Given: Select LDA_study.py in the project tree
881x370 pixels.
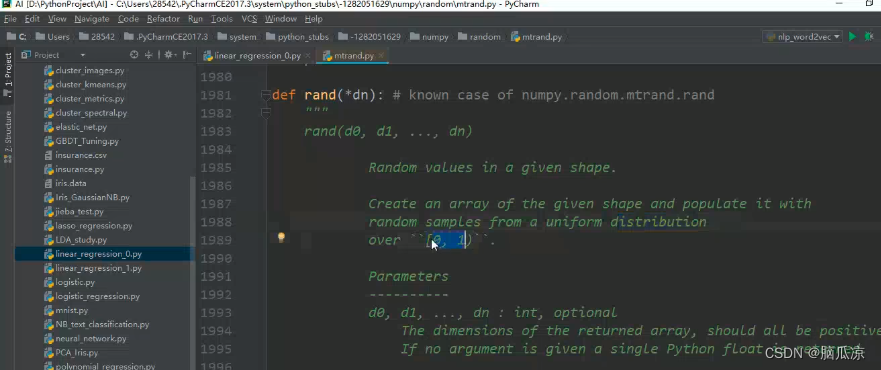Looking at the screenshot, I should click(75, 240).
